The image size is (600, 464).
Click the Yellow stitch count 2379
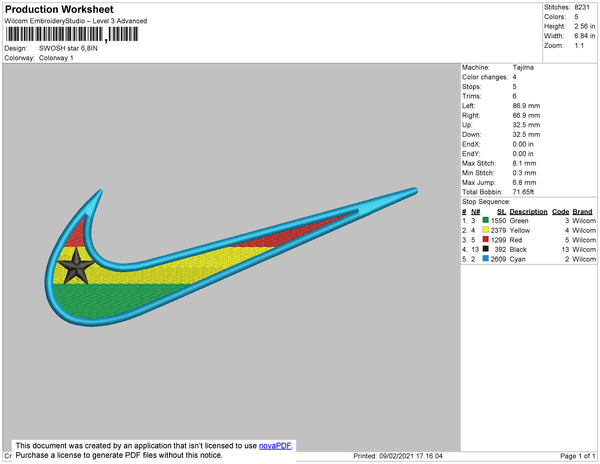click(x=498, y=230)
